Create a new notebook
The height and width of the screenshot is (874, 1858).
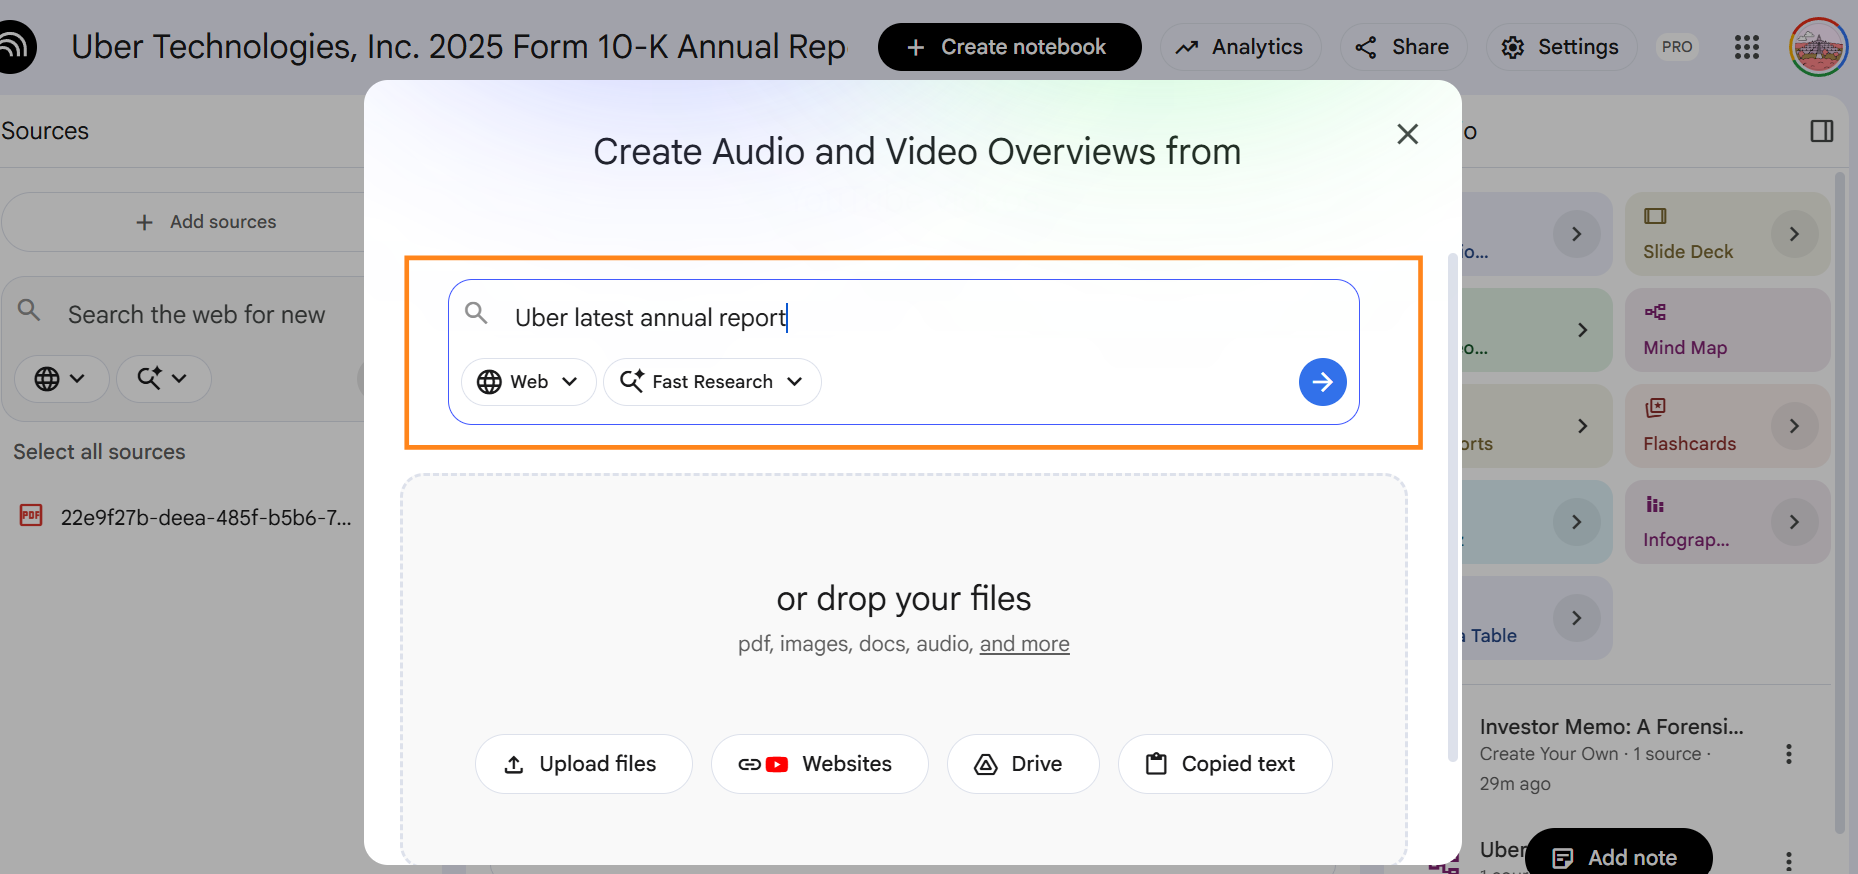click(x=1009, y=47)
